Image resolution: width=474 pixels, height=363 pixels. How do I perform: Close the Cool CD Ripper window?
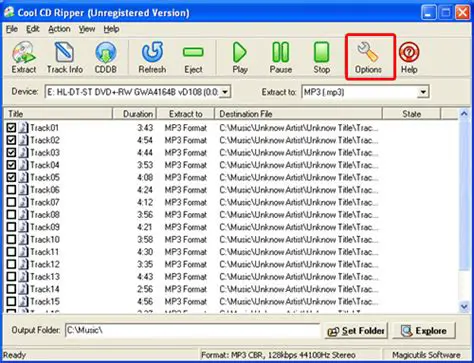pyautogui.click(x=463, y=13)
